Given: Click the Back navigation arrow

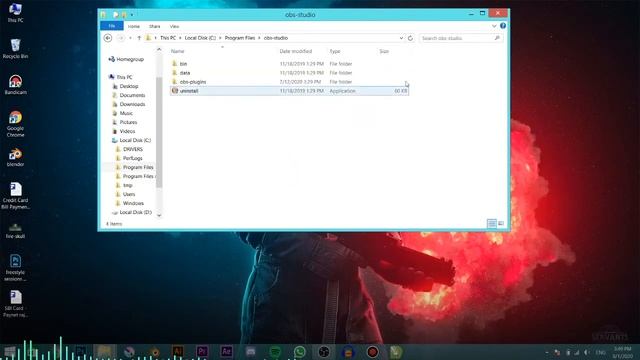Looking at the screenshot, I should pos(108,38).
